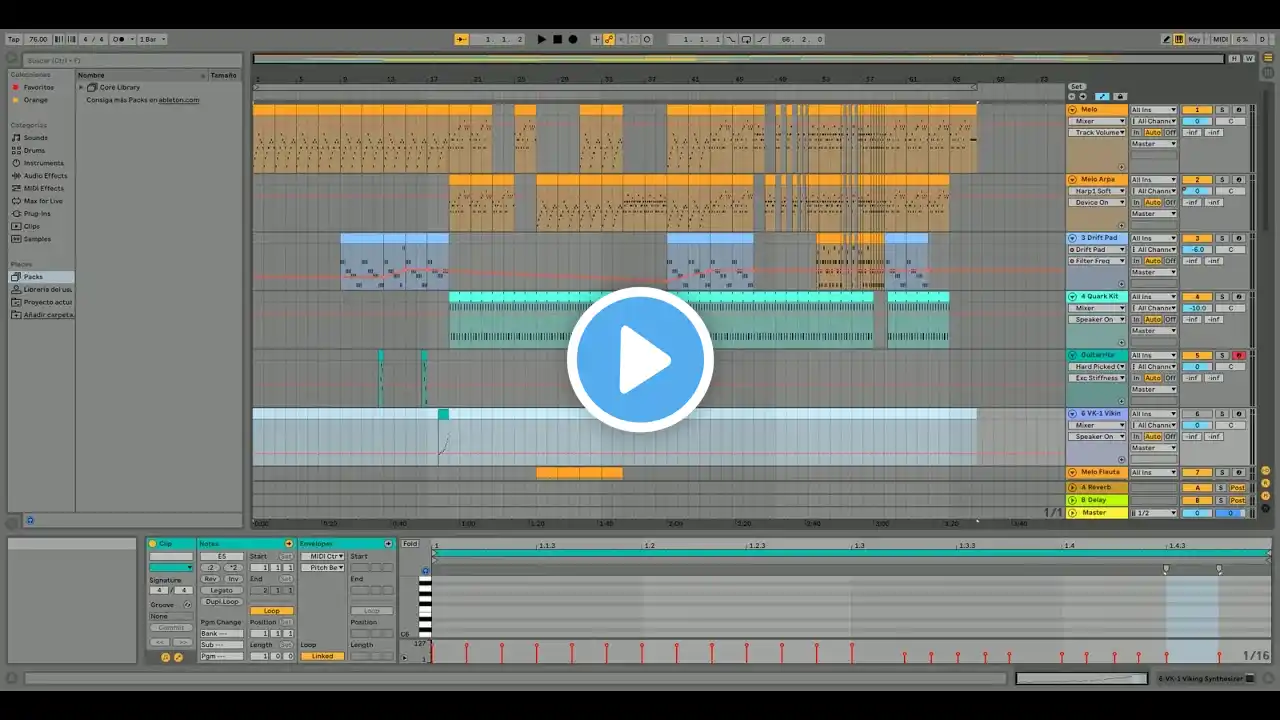Open the Audio Effects browser category

(x=46, y=175)
